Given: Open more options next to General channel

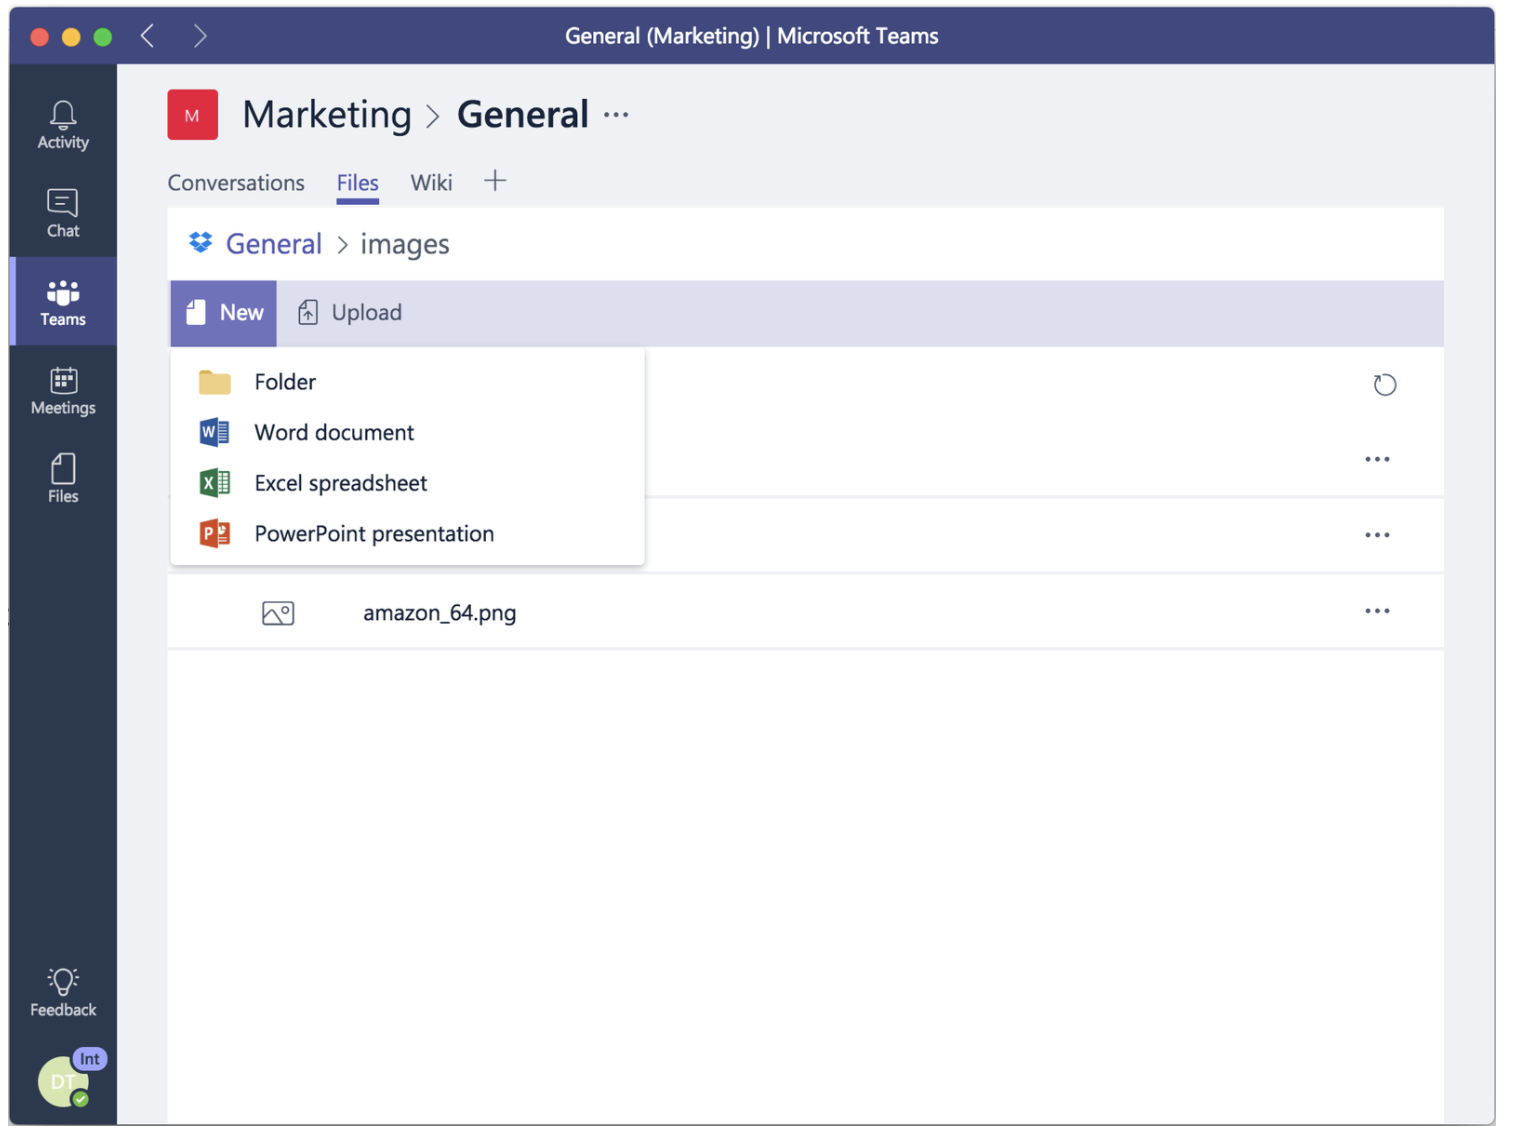Looking at the screenshot, I should pyautogui.click(x=616, y=115).
